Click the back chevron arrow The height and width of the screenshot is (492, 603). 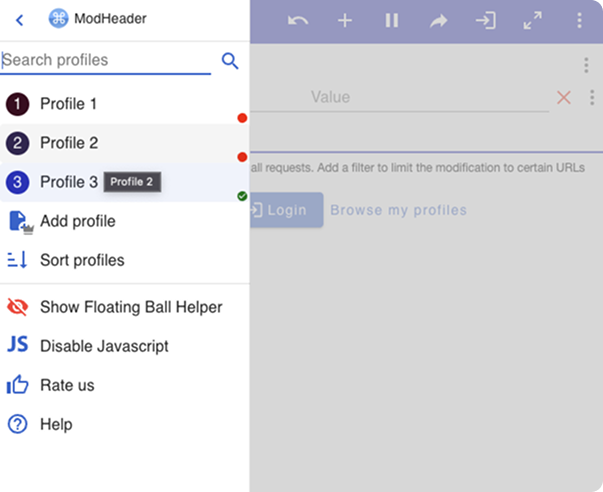[20, 20]
